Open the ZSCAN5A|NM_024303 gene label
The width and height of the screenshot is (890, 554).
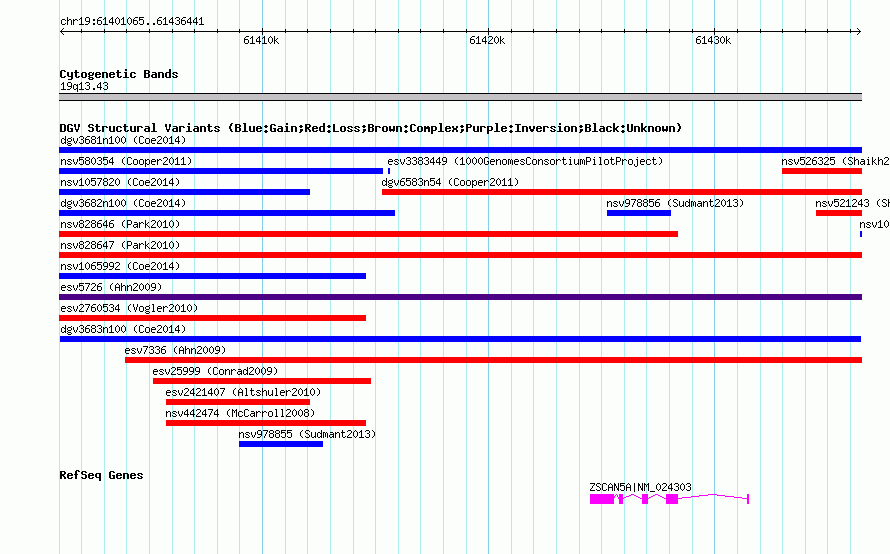pyautogui.click(x=640, y=487)
